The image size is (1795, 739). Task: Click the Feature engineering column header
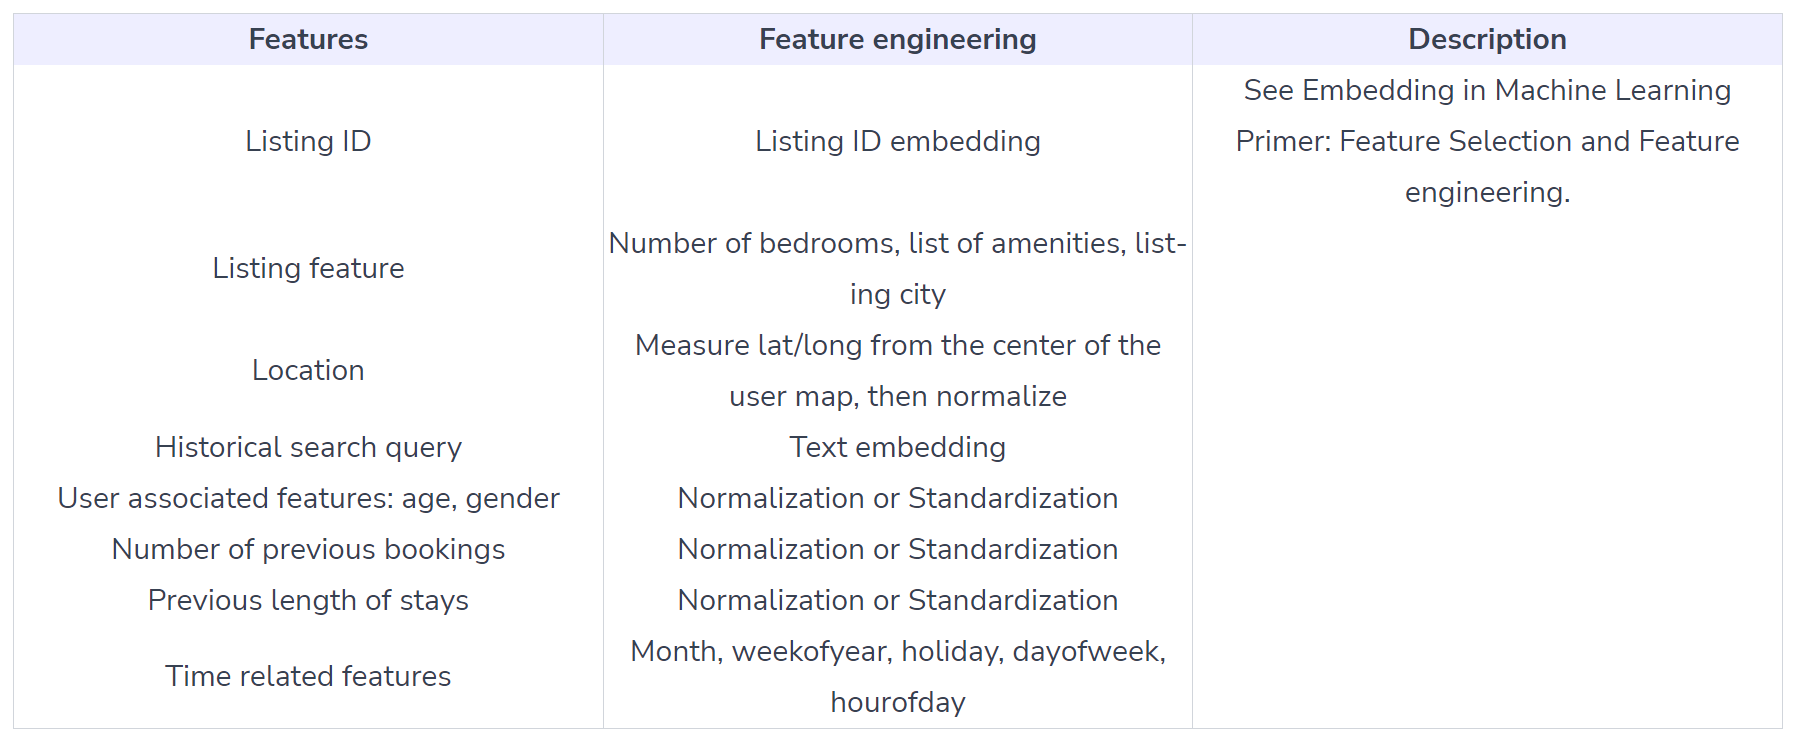coord(897,39)
